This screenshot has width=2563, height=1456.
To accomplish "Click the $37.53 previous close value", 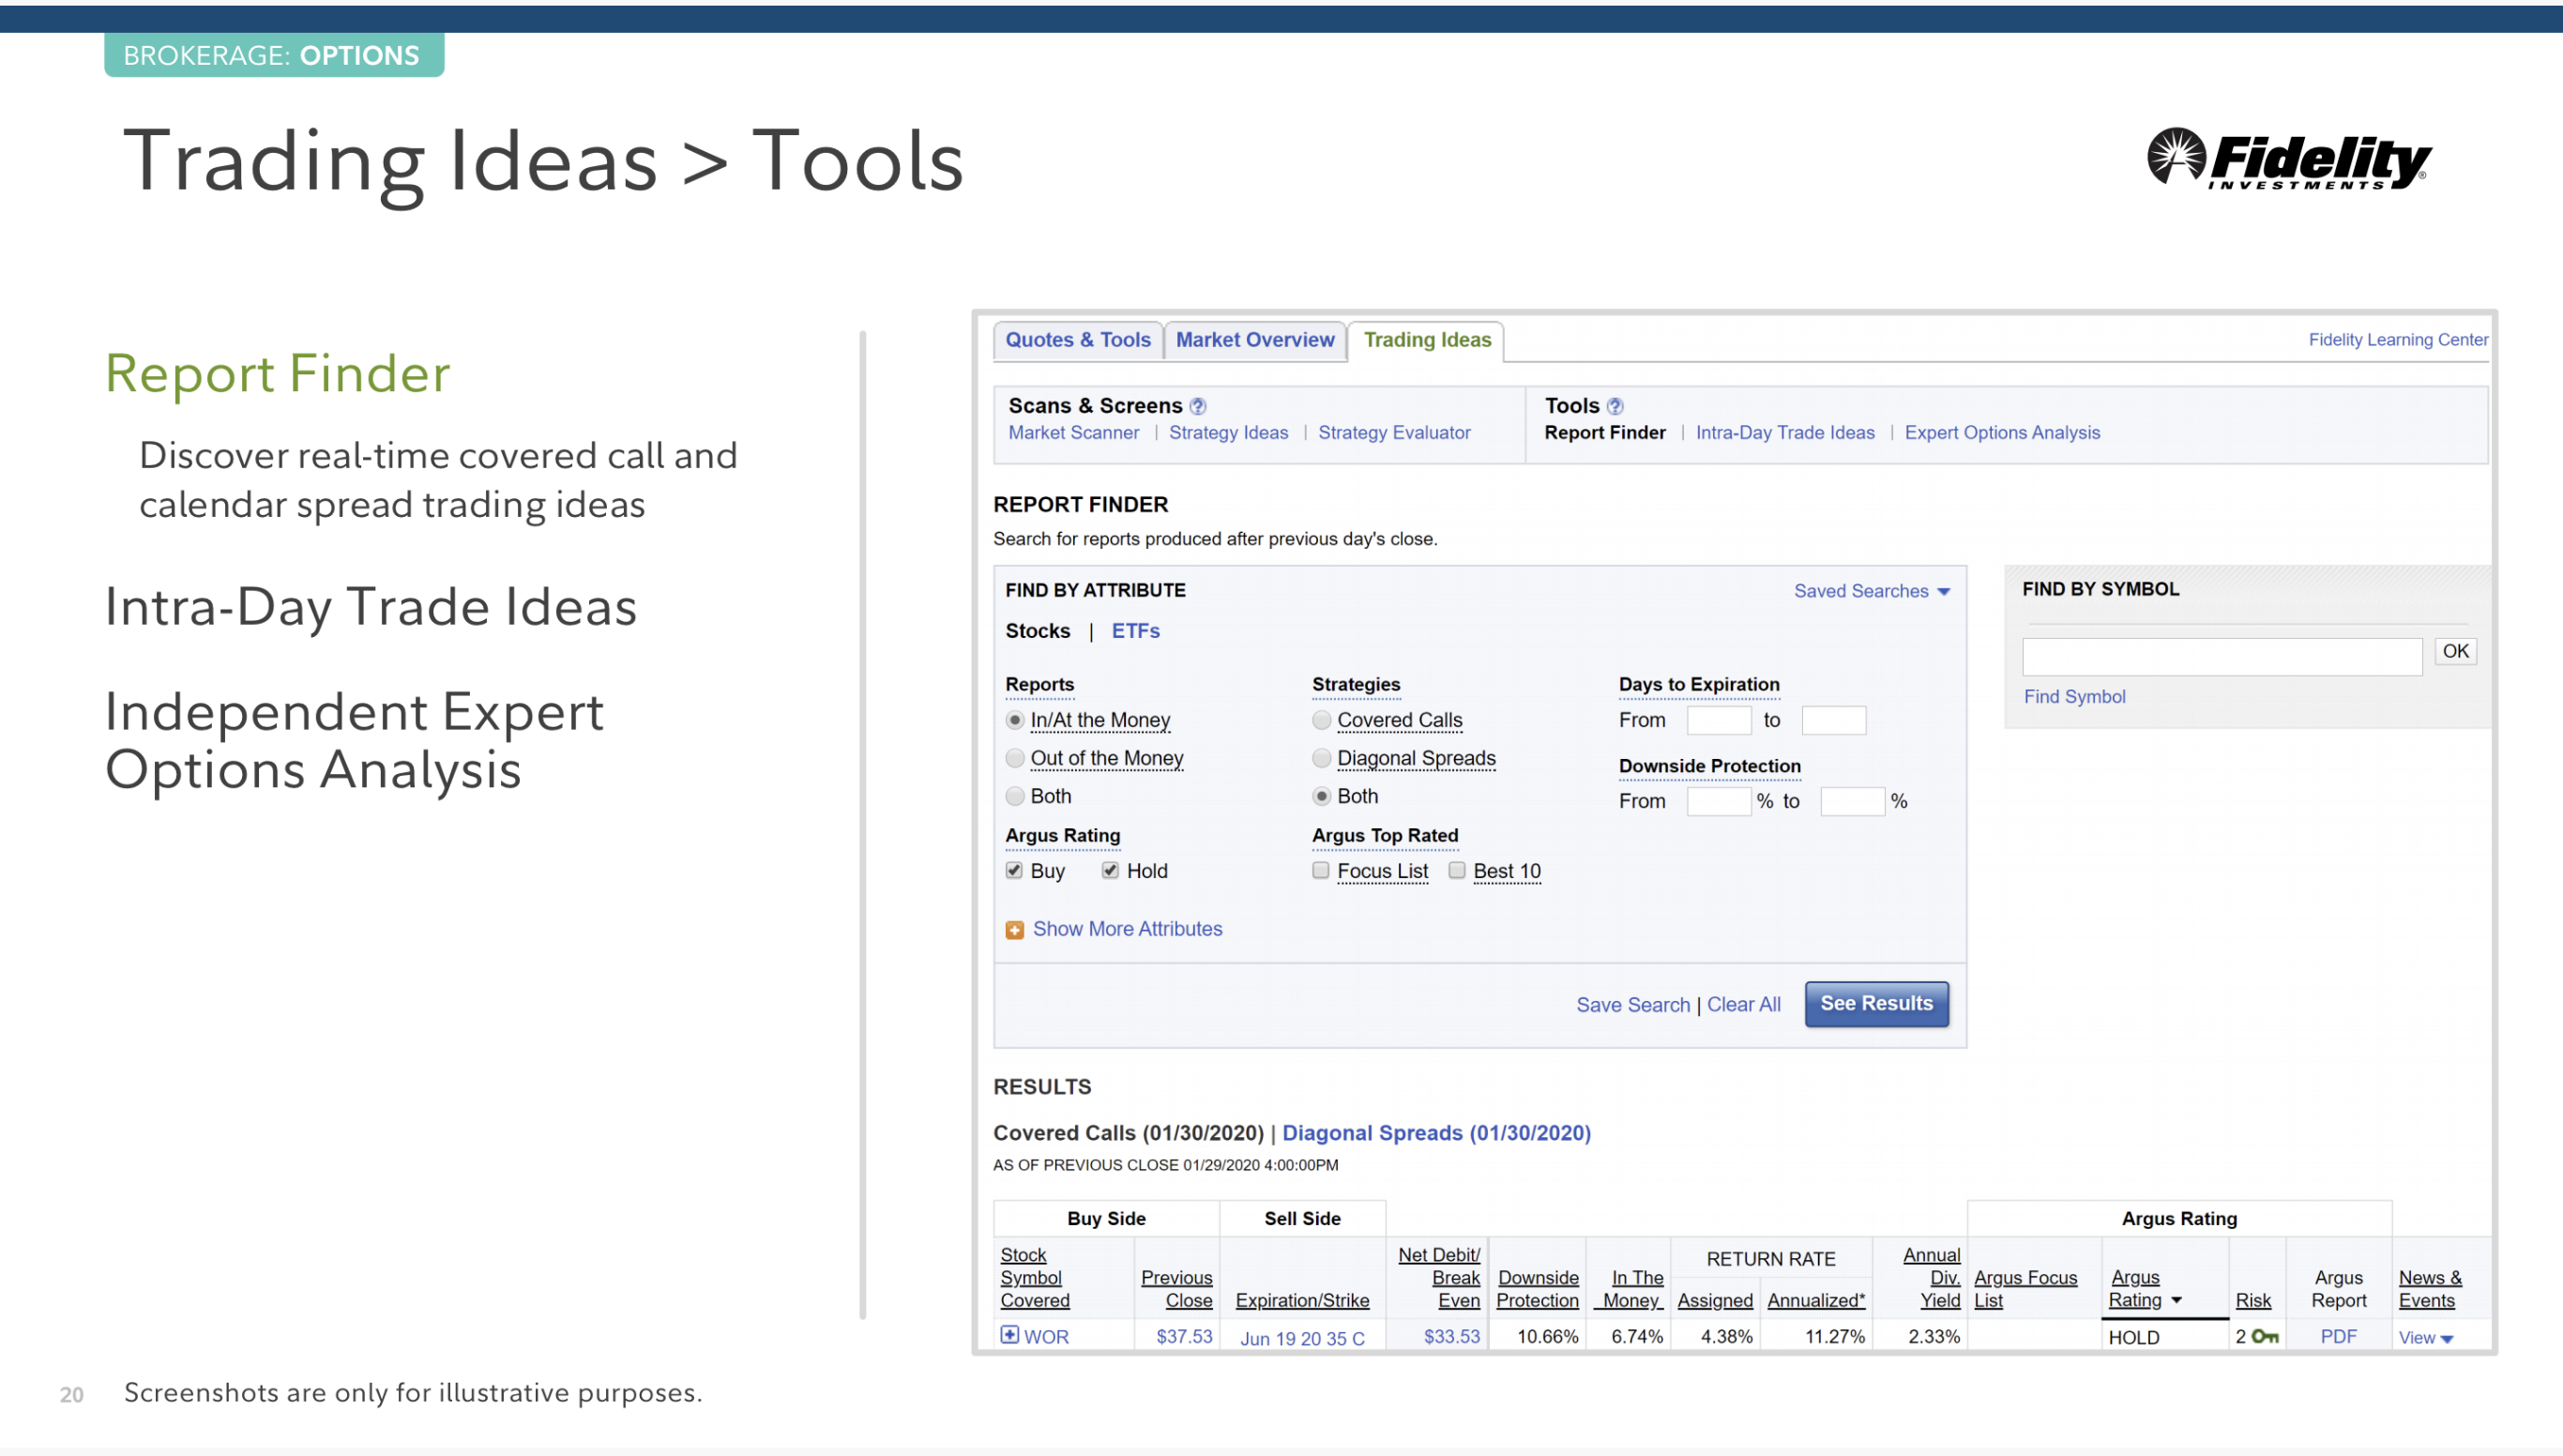I will pos(1184,1337).
